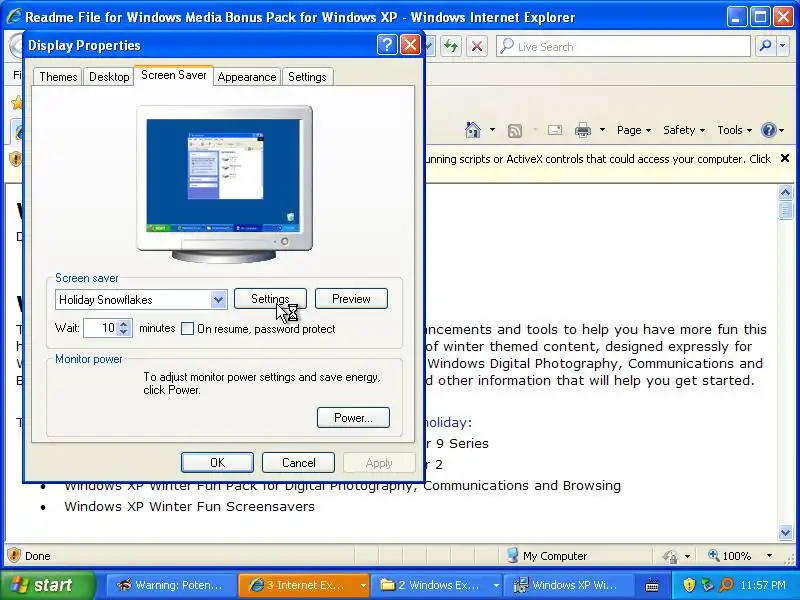Screen dimensions: 800x600
Task: Decrease wait time with down spinner arrow
Action: tap(124, 332)
